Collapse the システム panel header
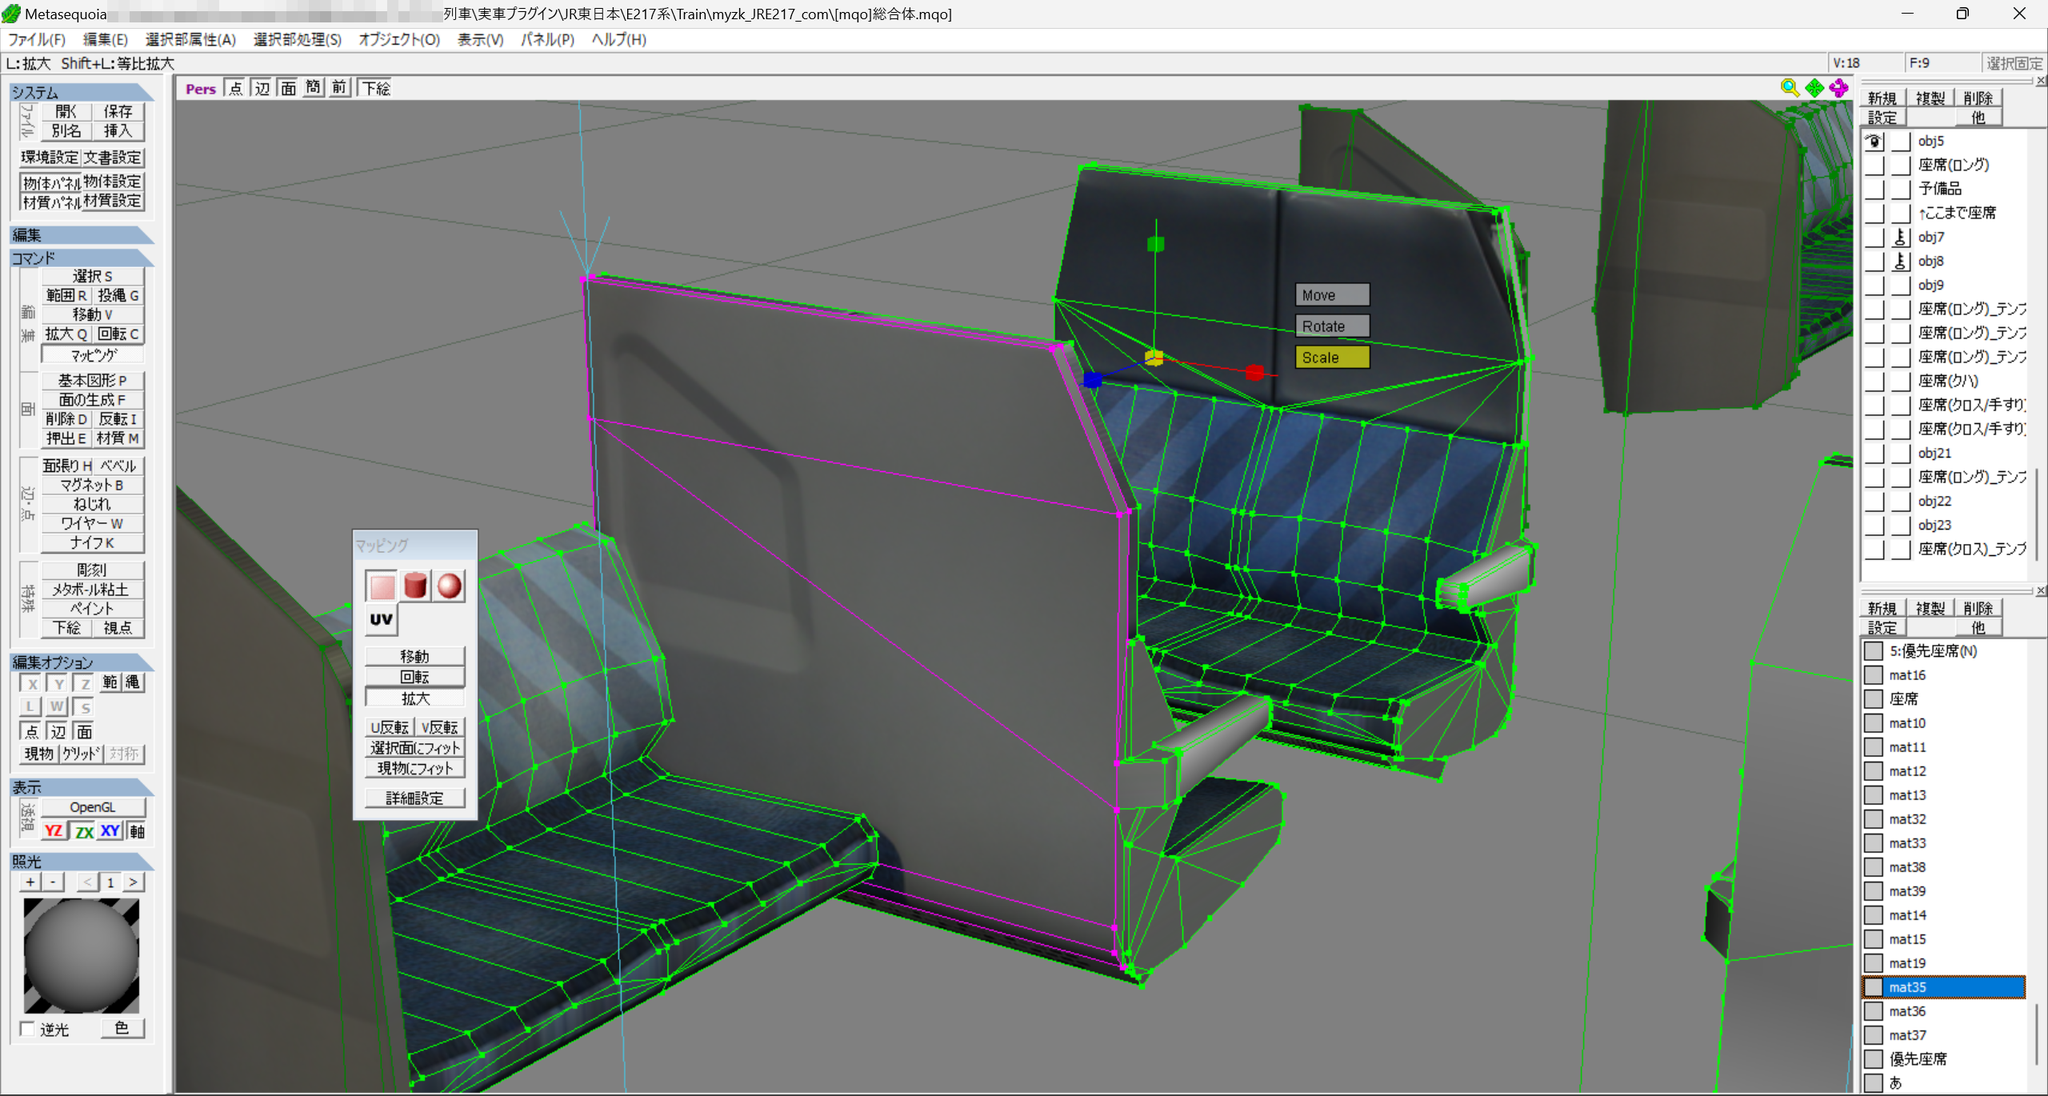Viewport: 2048px width, 1096px height. (81, 92)
